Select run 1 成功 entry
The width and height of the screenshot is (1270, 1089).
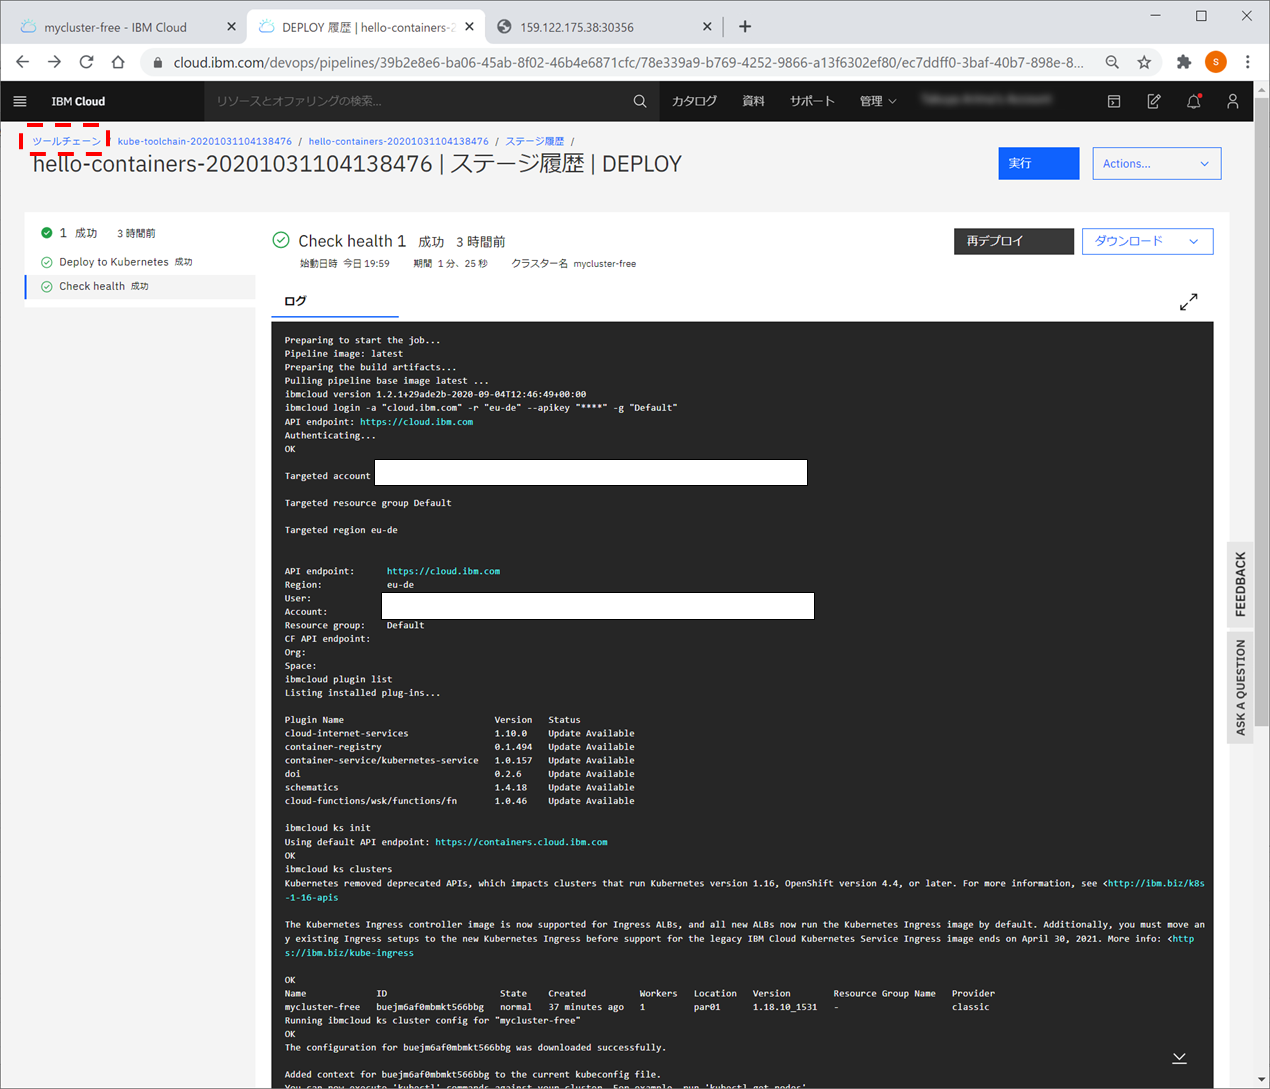click(x=140, y=233)
